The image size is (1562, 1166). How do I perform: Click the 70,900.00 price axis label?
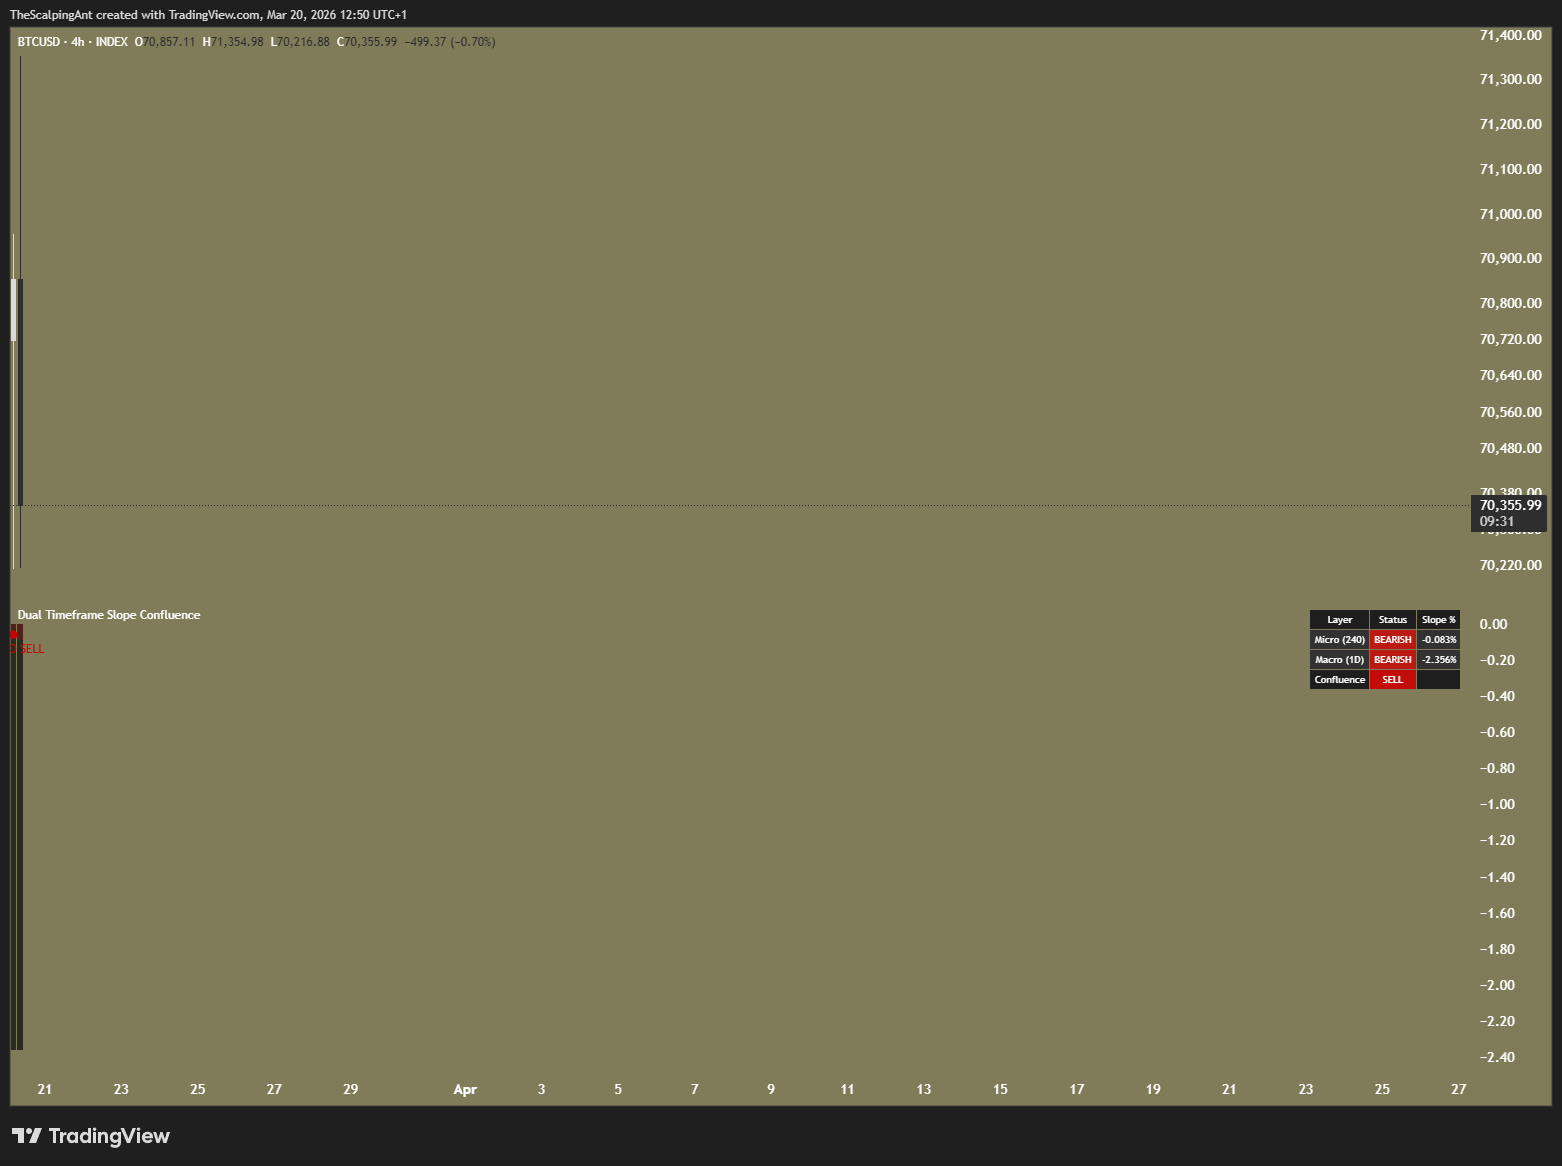[1510, 258]
